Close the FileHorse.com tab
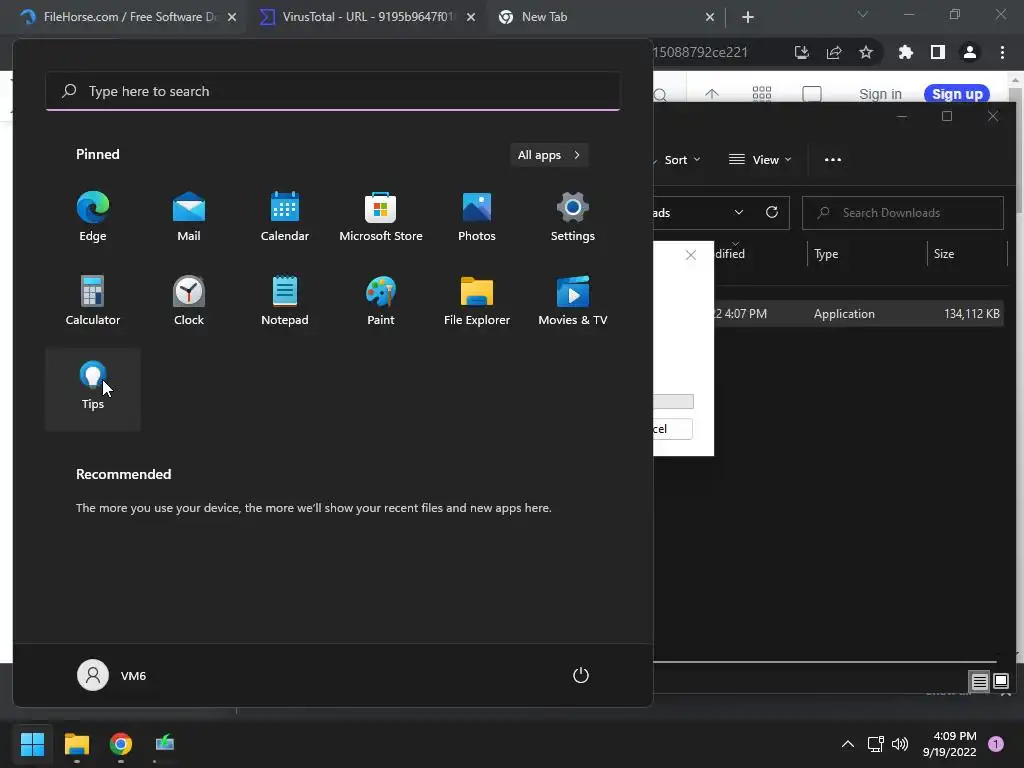 [232, 17]
